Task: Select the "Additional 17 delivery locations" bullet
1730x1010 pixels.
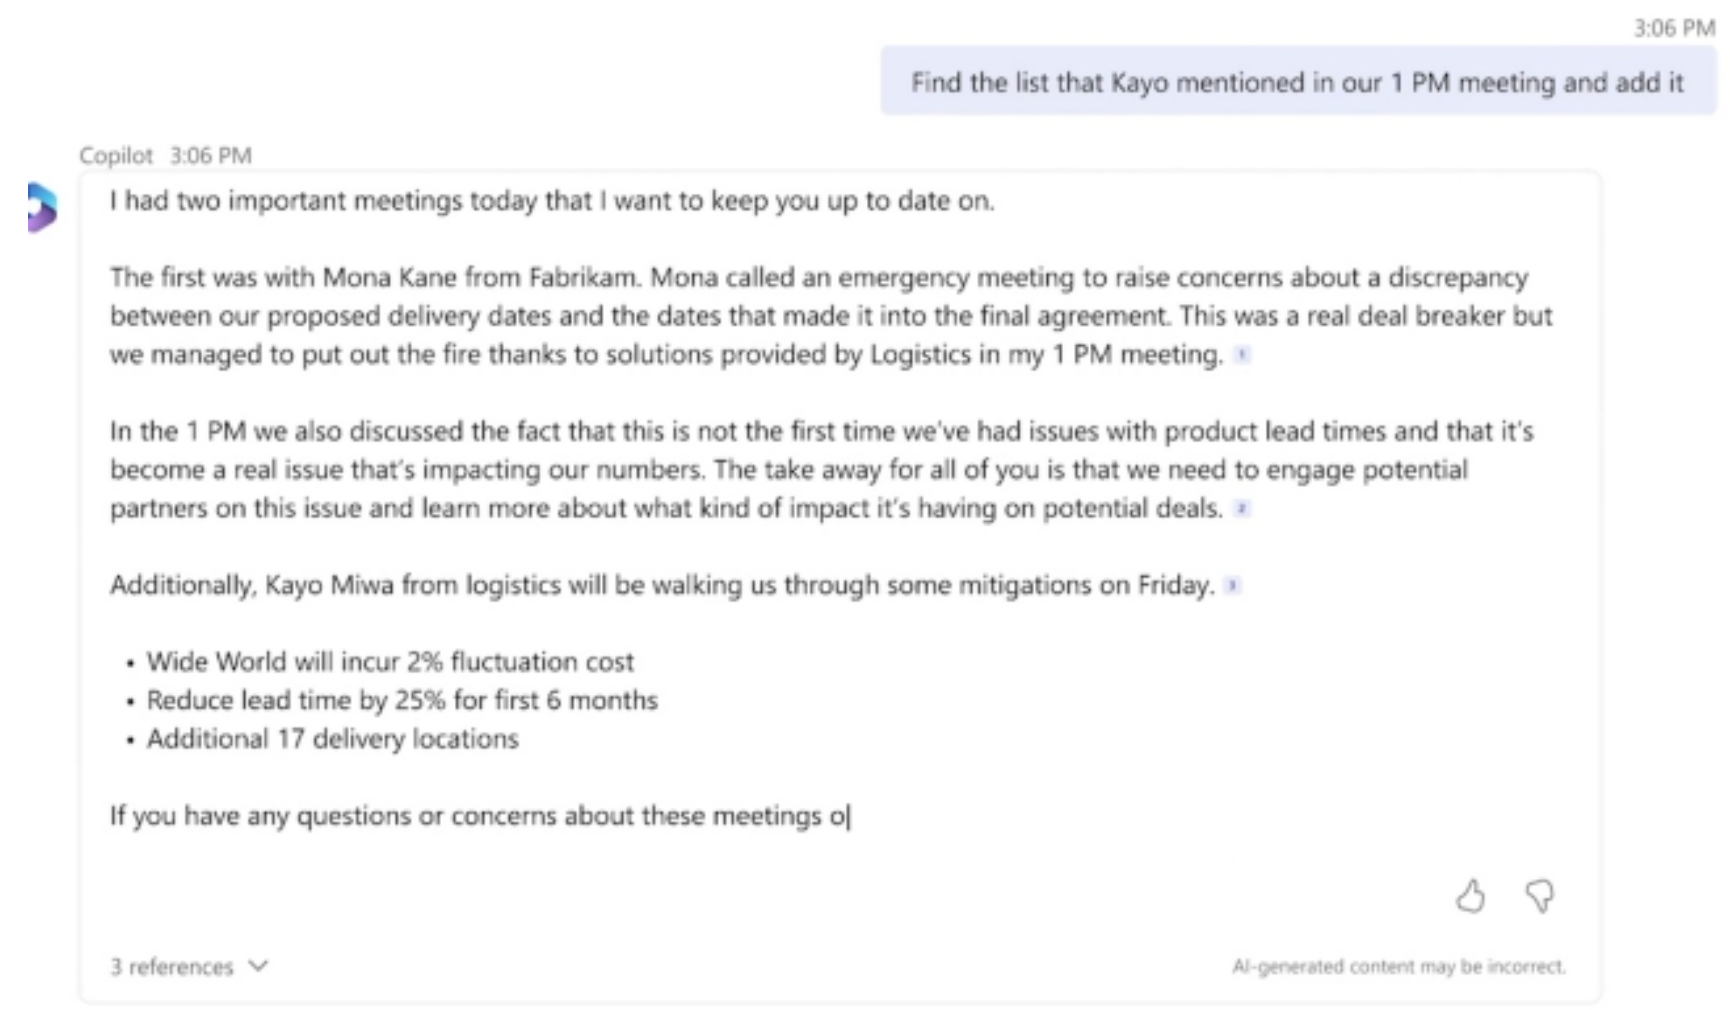Action: coord(333,739)
